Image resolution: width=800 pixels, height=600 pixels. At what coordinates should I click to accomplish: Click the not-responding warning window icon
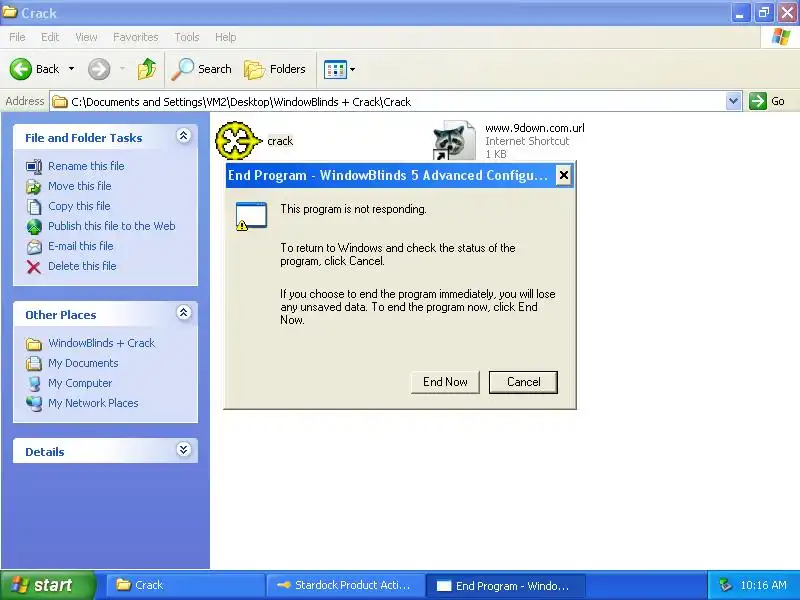tap(251, 216)
